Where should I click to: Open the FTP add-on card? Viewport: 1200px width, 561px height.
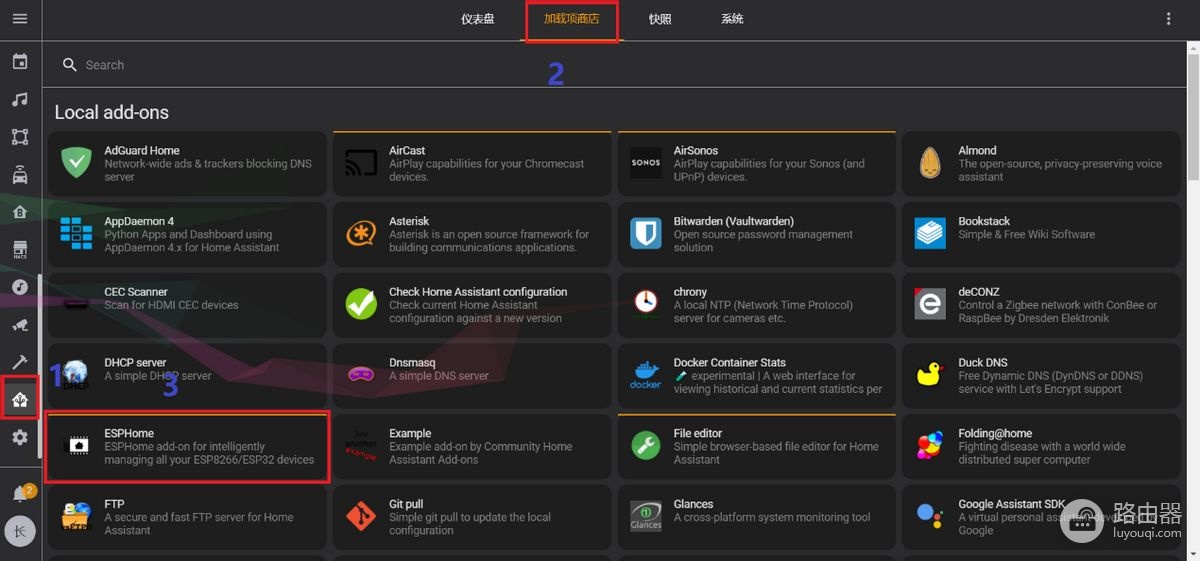pos(188,517)
